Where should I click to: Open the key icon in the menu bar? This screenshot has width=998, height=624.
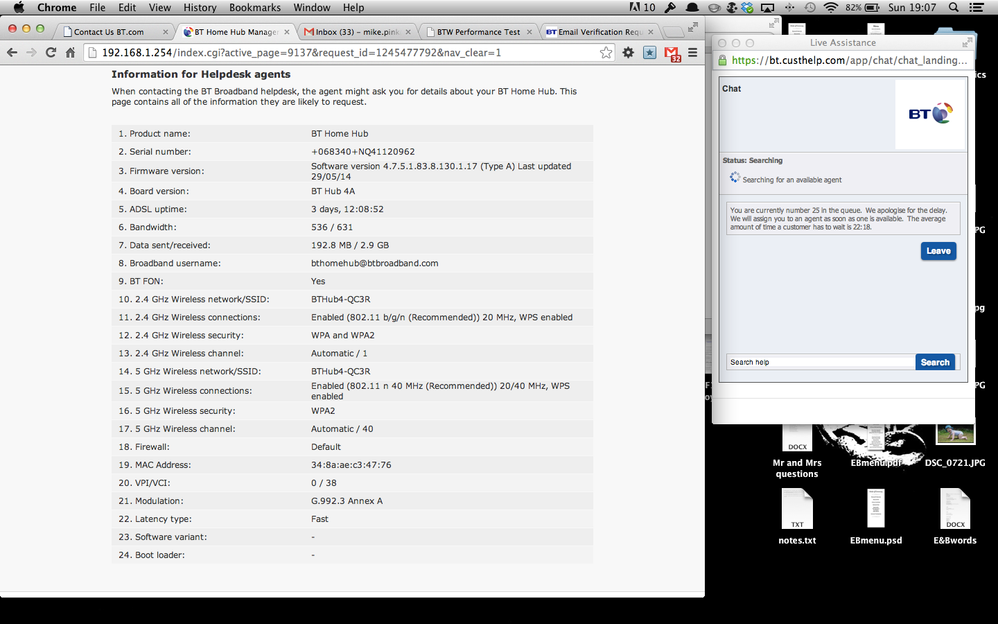tap(670, 7)
